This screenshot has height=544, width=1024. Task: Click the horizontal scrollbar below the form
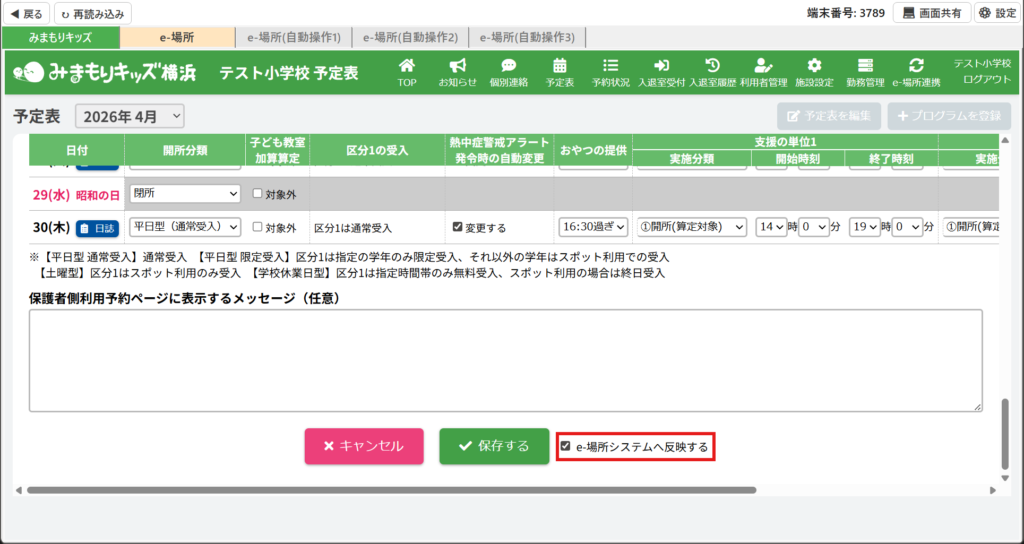pos(391,490)
